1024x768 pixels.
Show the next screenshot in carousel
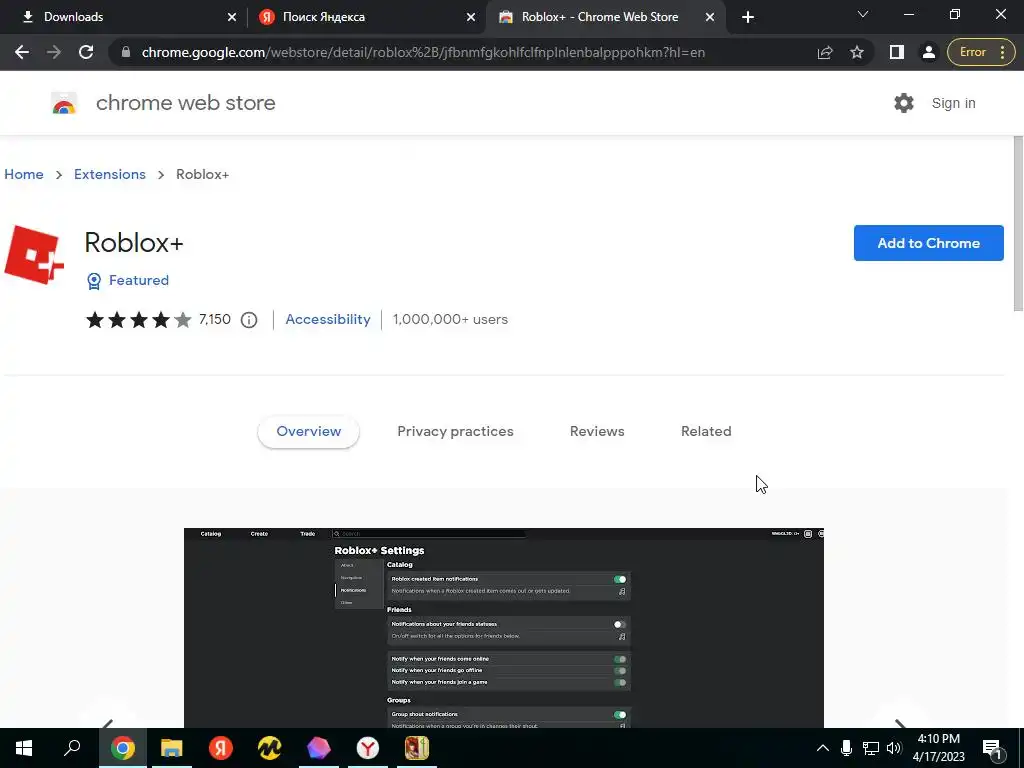click(x=900, y=722)
